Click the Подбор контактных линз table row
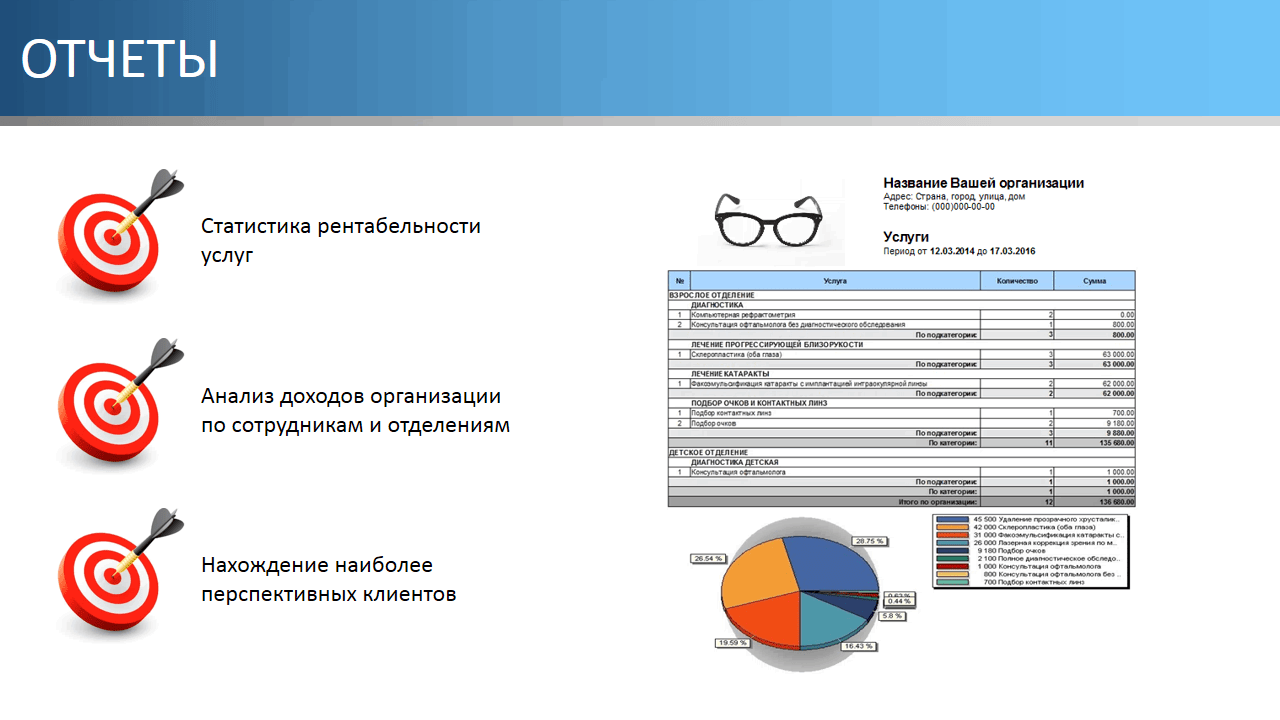 902,413
